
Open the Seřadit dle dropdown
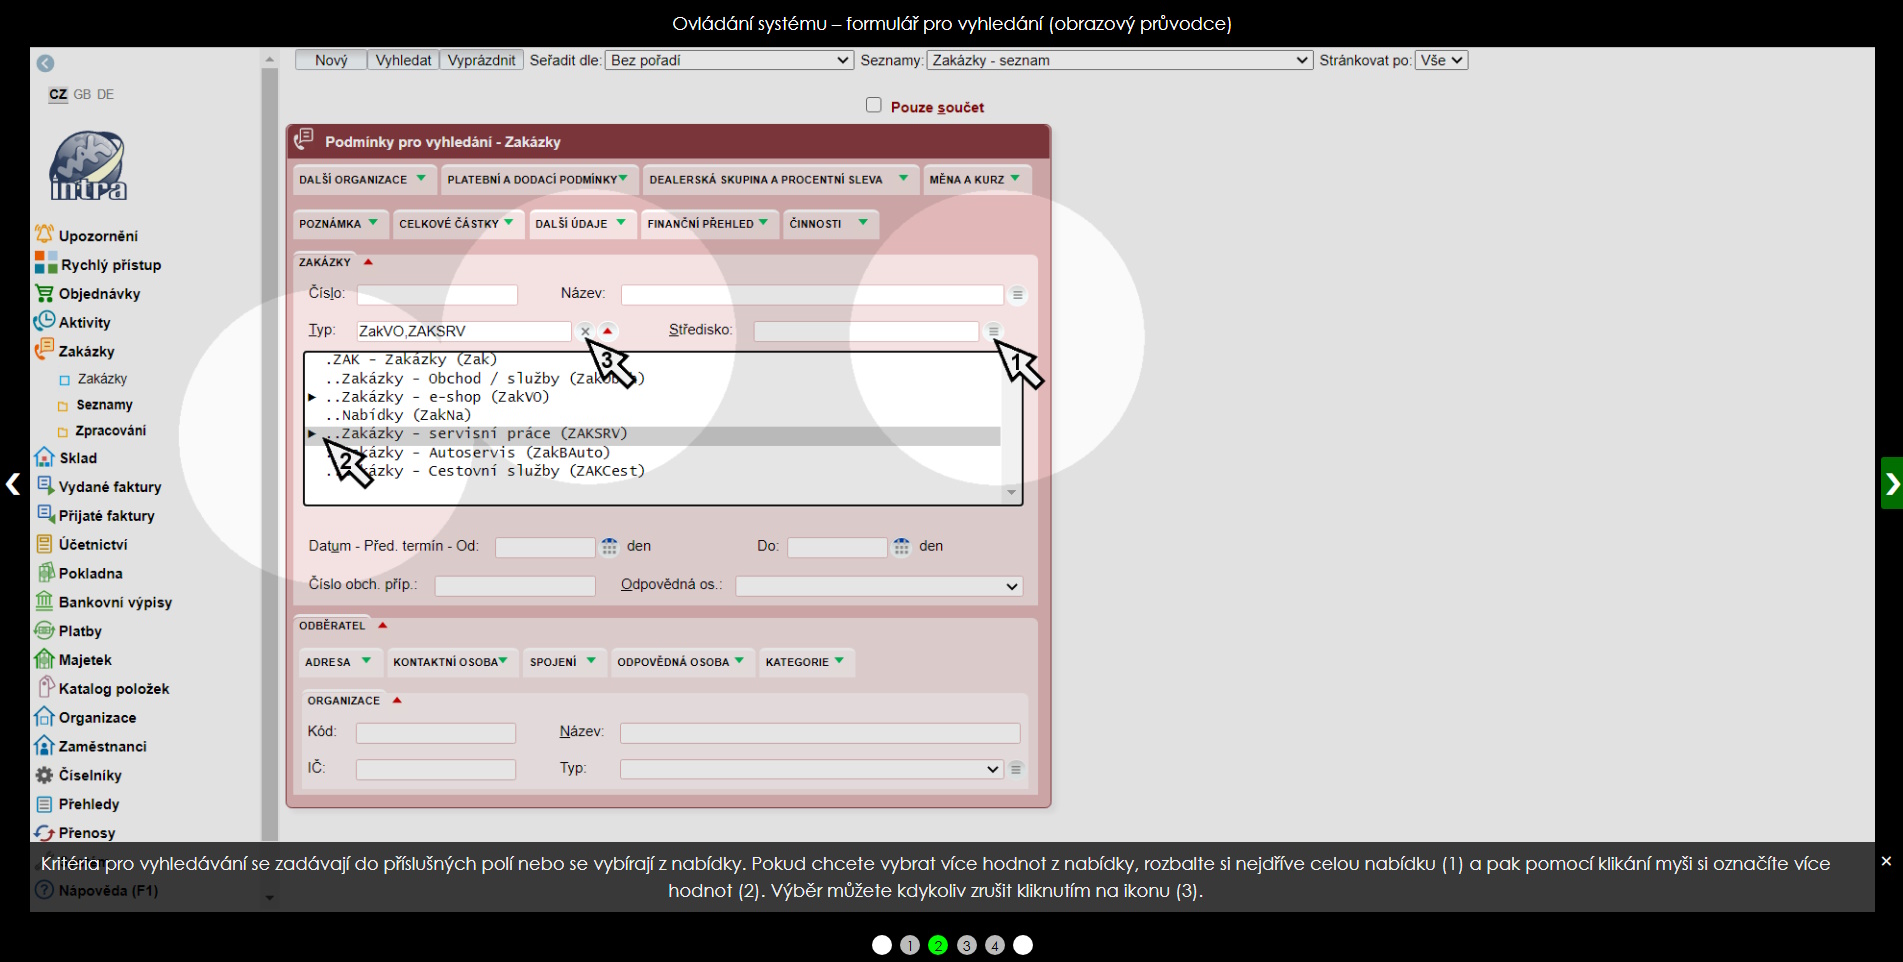tap(729, 60)
